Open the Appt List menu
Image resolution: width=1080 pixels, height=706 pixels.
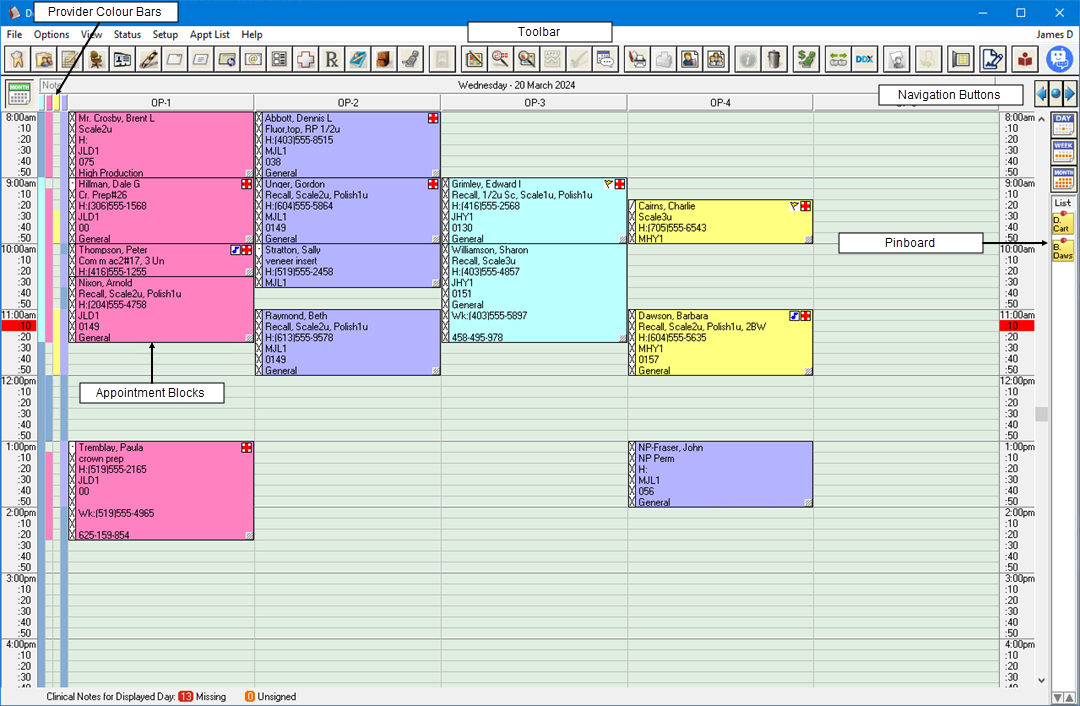209,34
